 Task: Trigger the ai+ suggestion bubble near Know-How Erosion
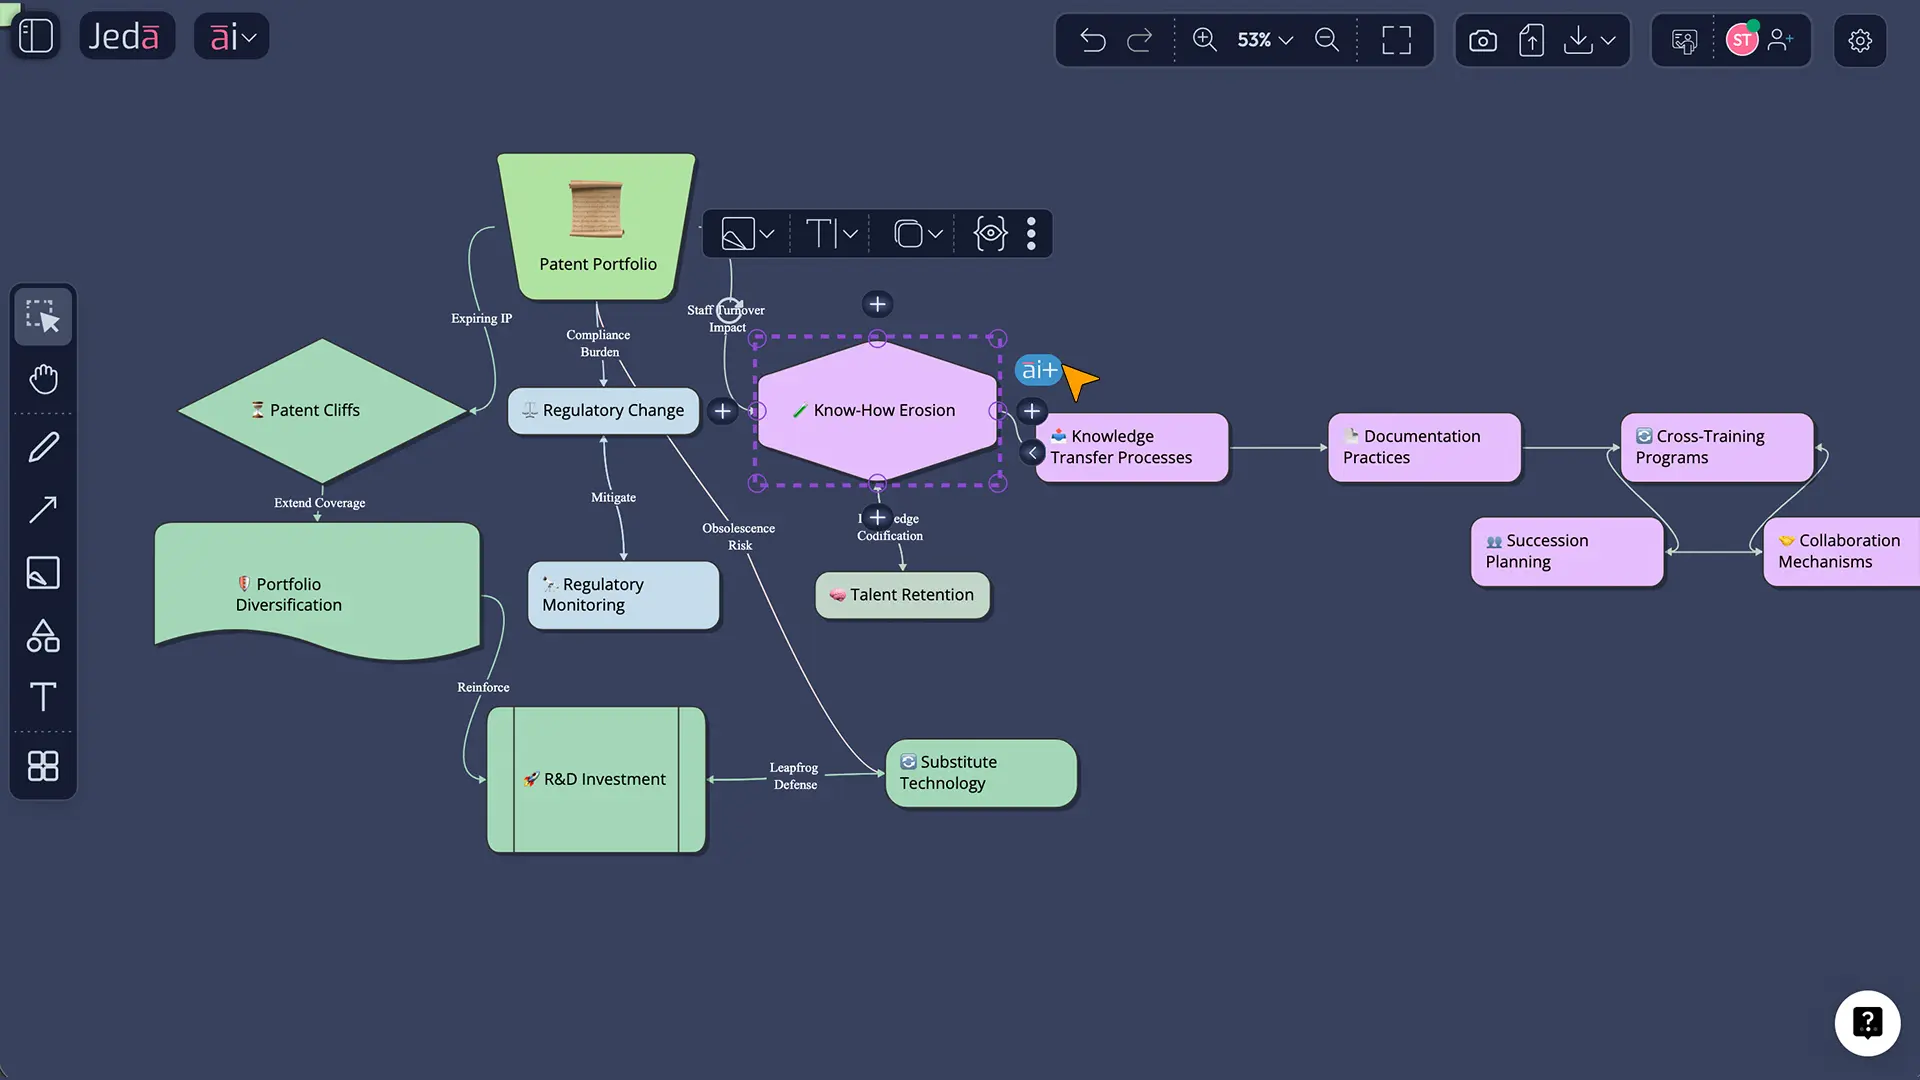click(1038, 370)
